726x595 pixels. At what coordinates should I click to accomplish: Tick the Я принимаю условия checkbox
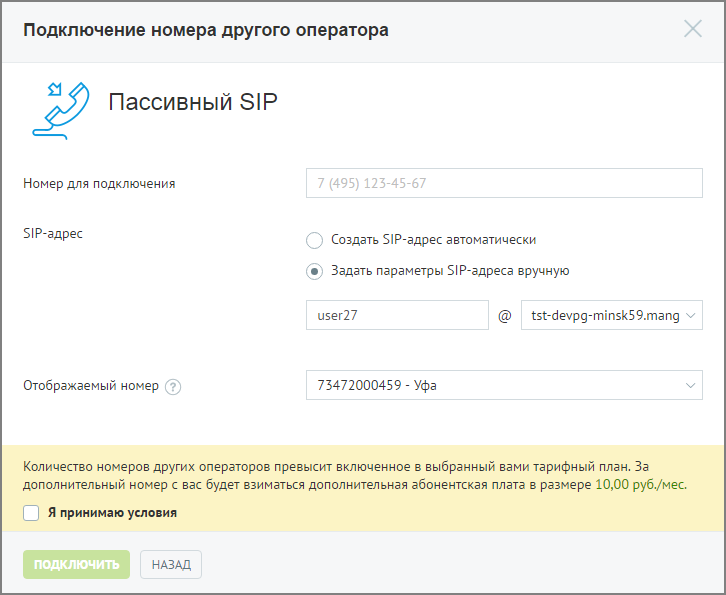click(31, 513)
